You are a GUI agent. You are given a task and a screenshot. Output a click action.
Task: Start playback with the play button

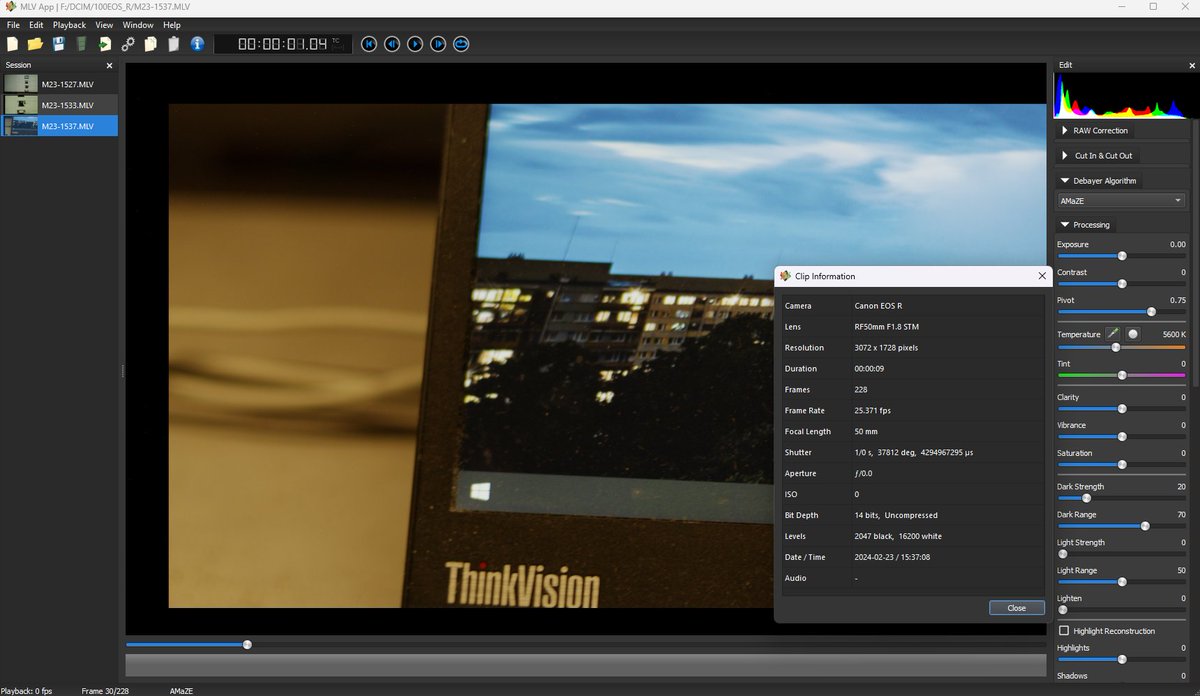[x=415, y=44]
